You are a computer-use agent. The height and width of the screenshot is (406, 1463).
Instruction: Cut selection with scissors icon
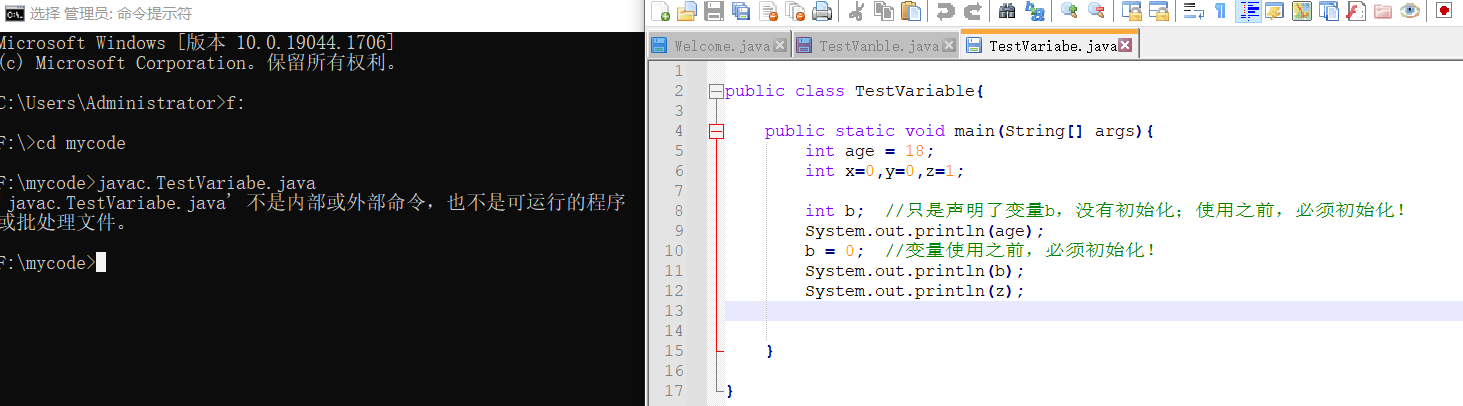(x=857, y=11)
